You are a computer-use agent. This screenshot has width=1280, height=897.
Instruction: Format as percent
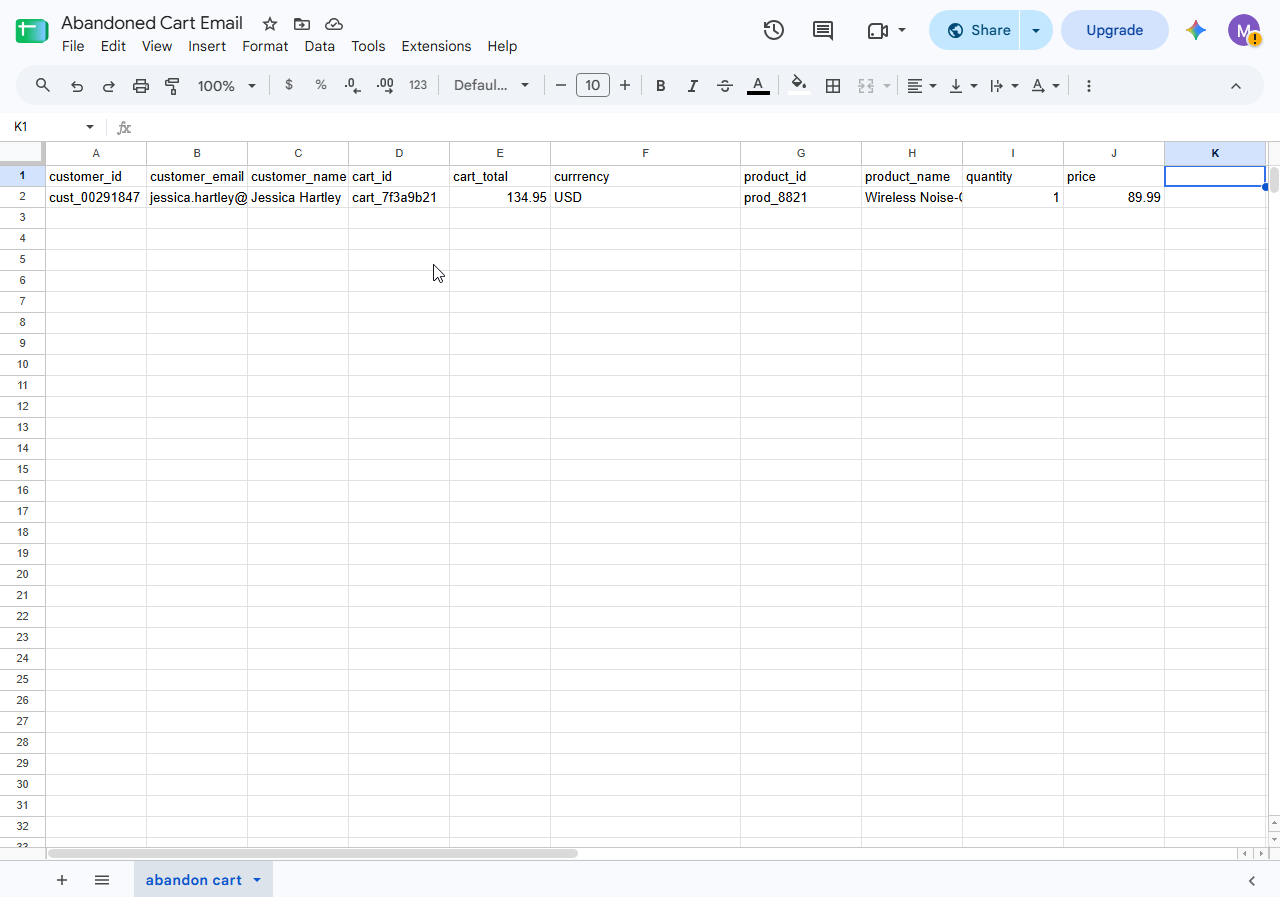coord(321,86)
